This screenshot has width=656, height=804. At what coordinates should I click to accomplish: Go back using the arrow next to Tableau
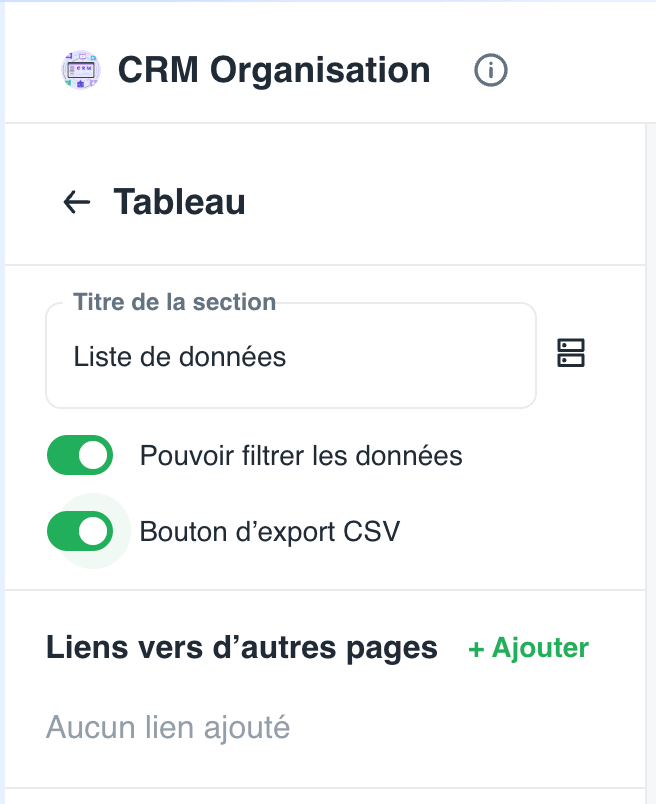click(x=77, y=202)
